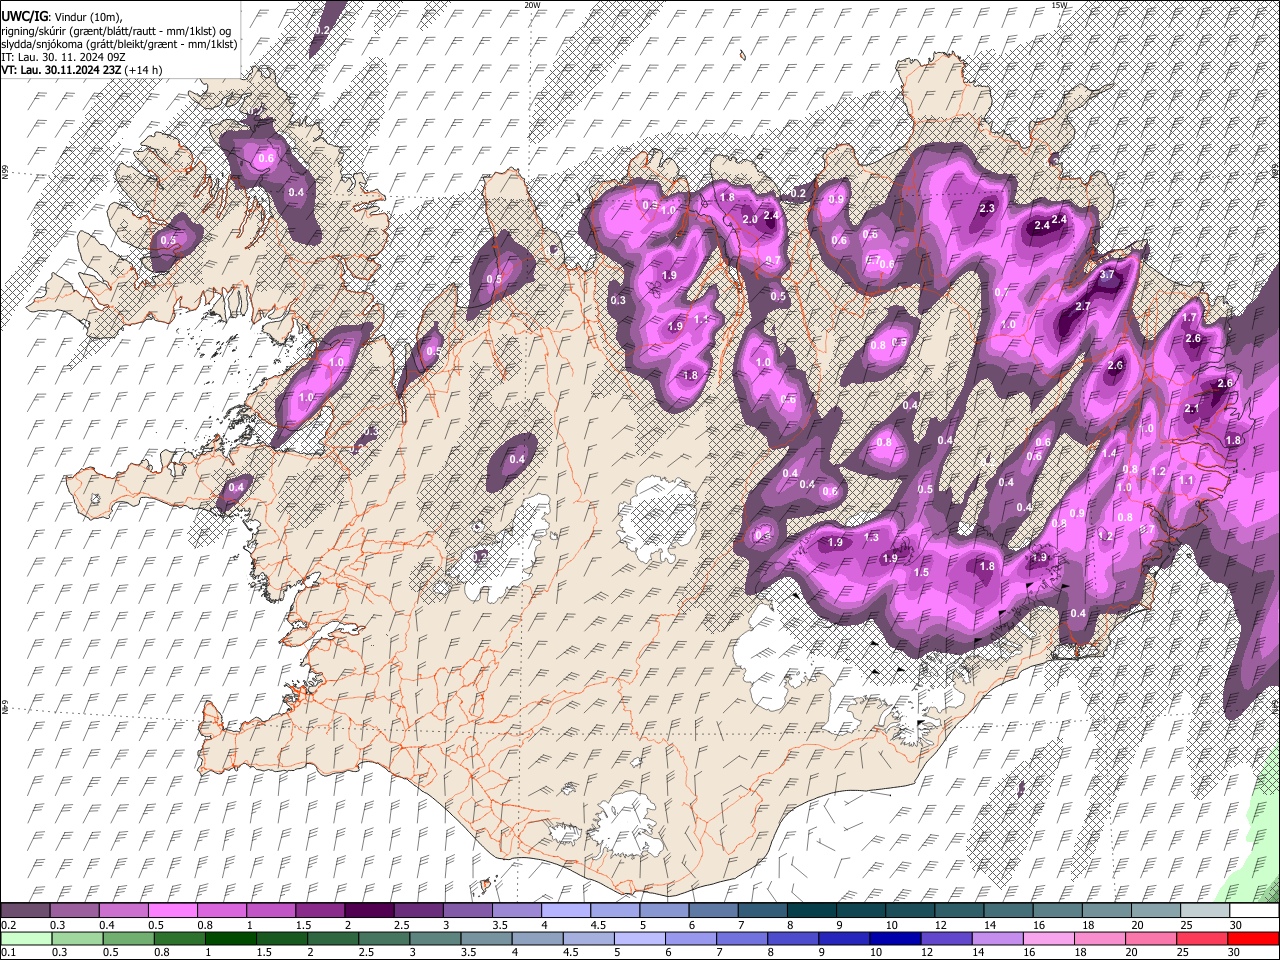Viewport: 1280px width, 960px height.
Task: Click the '0.2' label in upper legend scale
Action: point(9,925)
